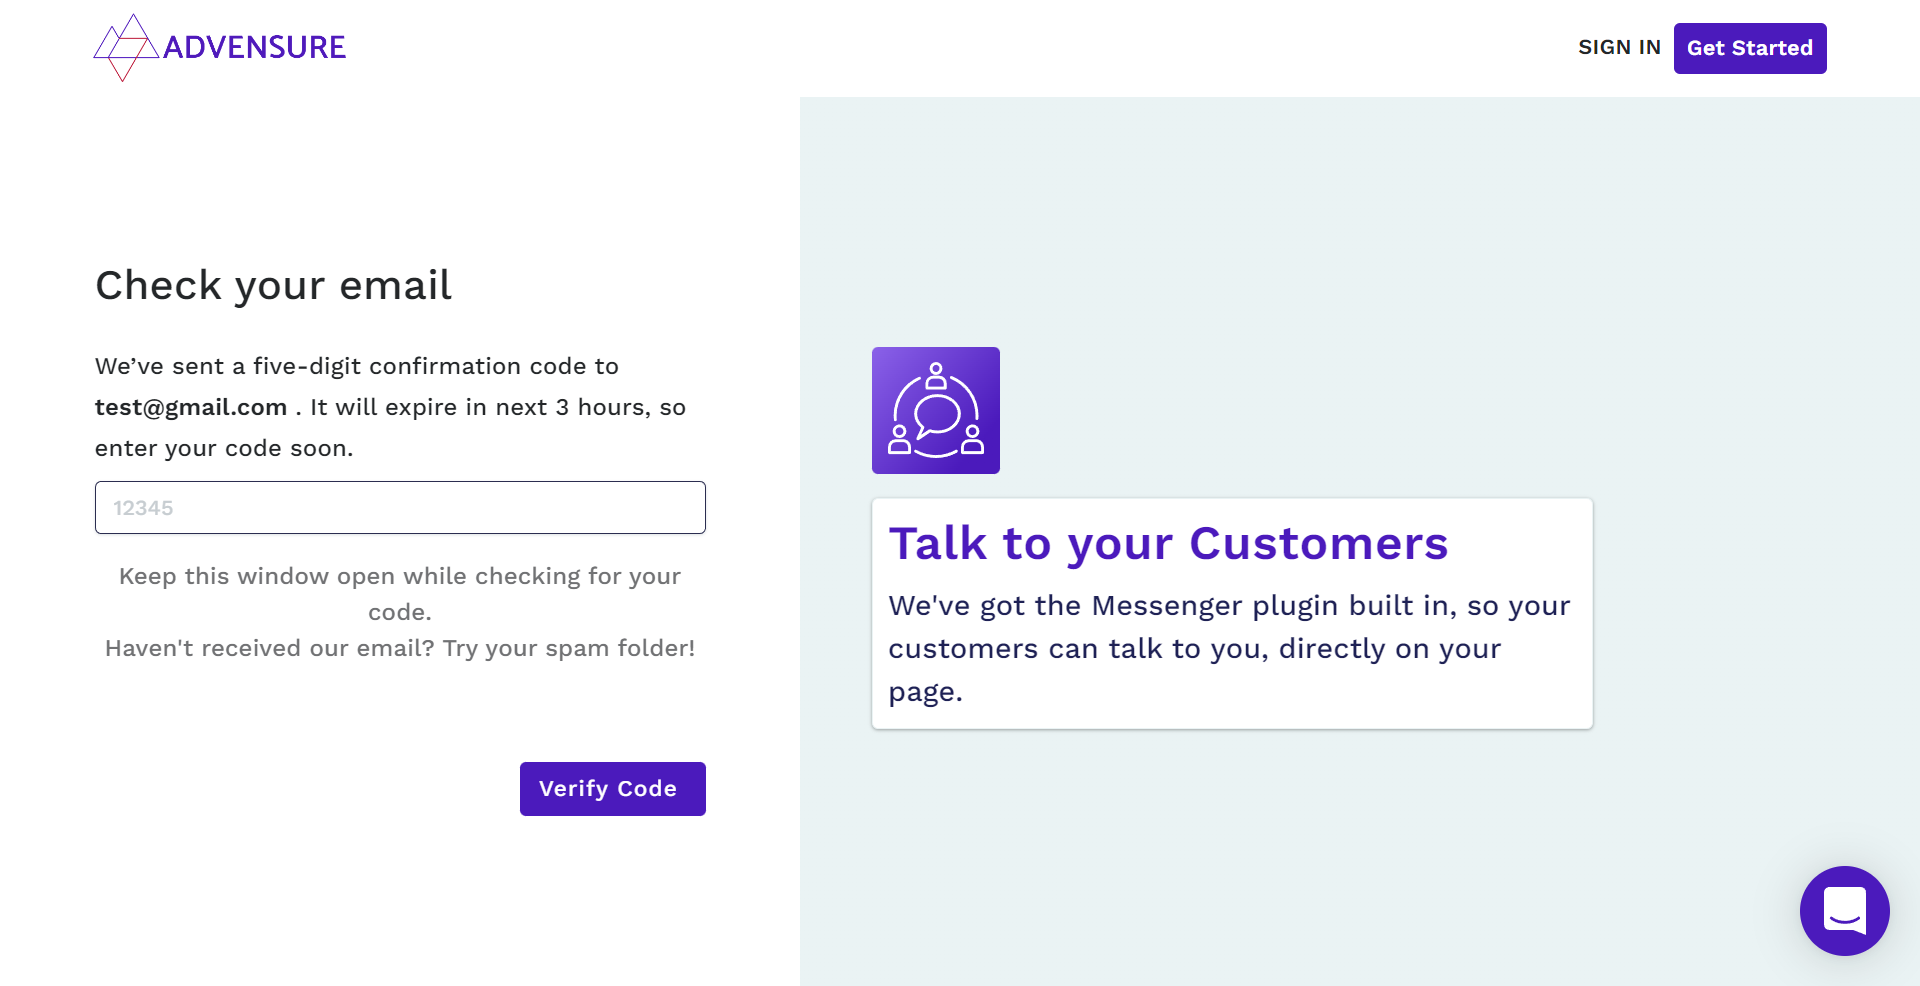Screen dimensions: 1920x986
Task: Submit with the Verify Code button
Action: coord(612,789)
